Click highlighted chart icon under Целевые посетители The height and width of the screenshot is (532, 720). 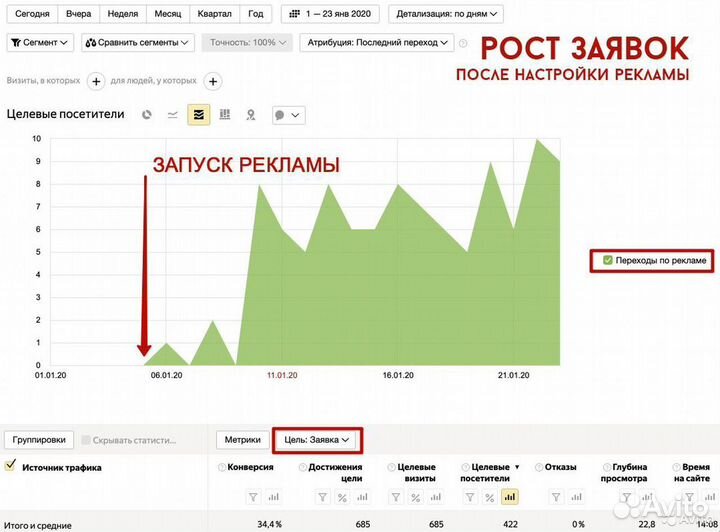click(x=510, y=497)
